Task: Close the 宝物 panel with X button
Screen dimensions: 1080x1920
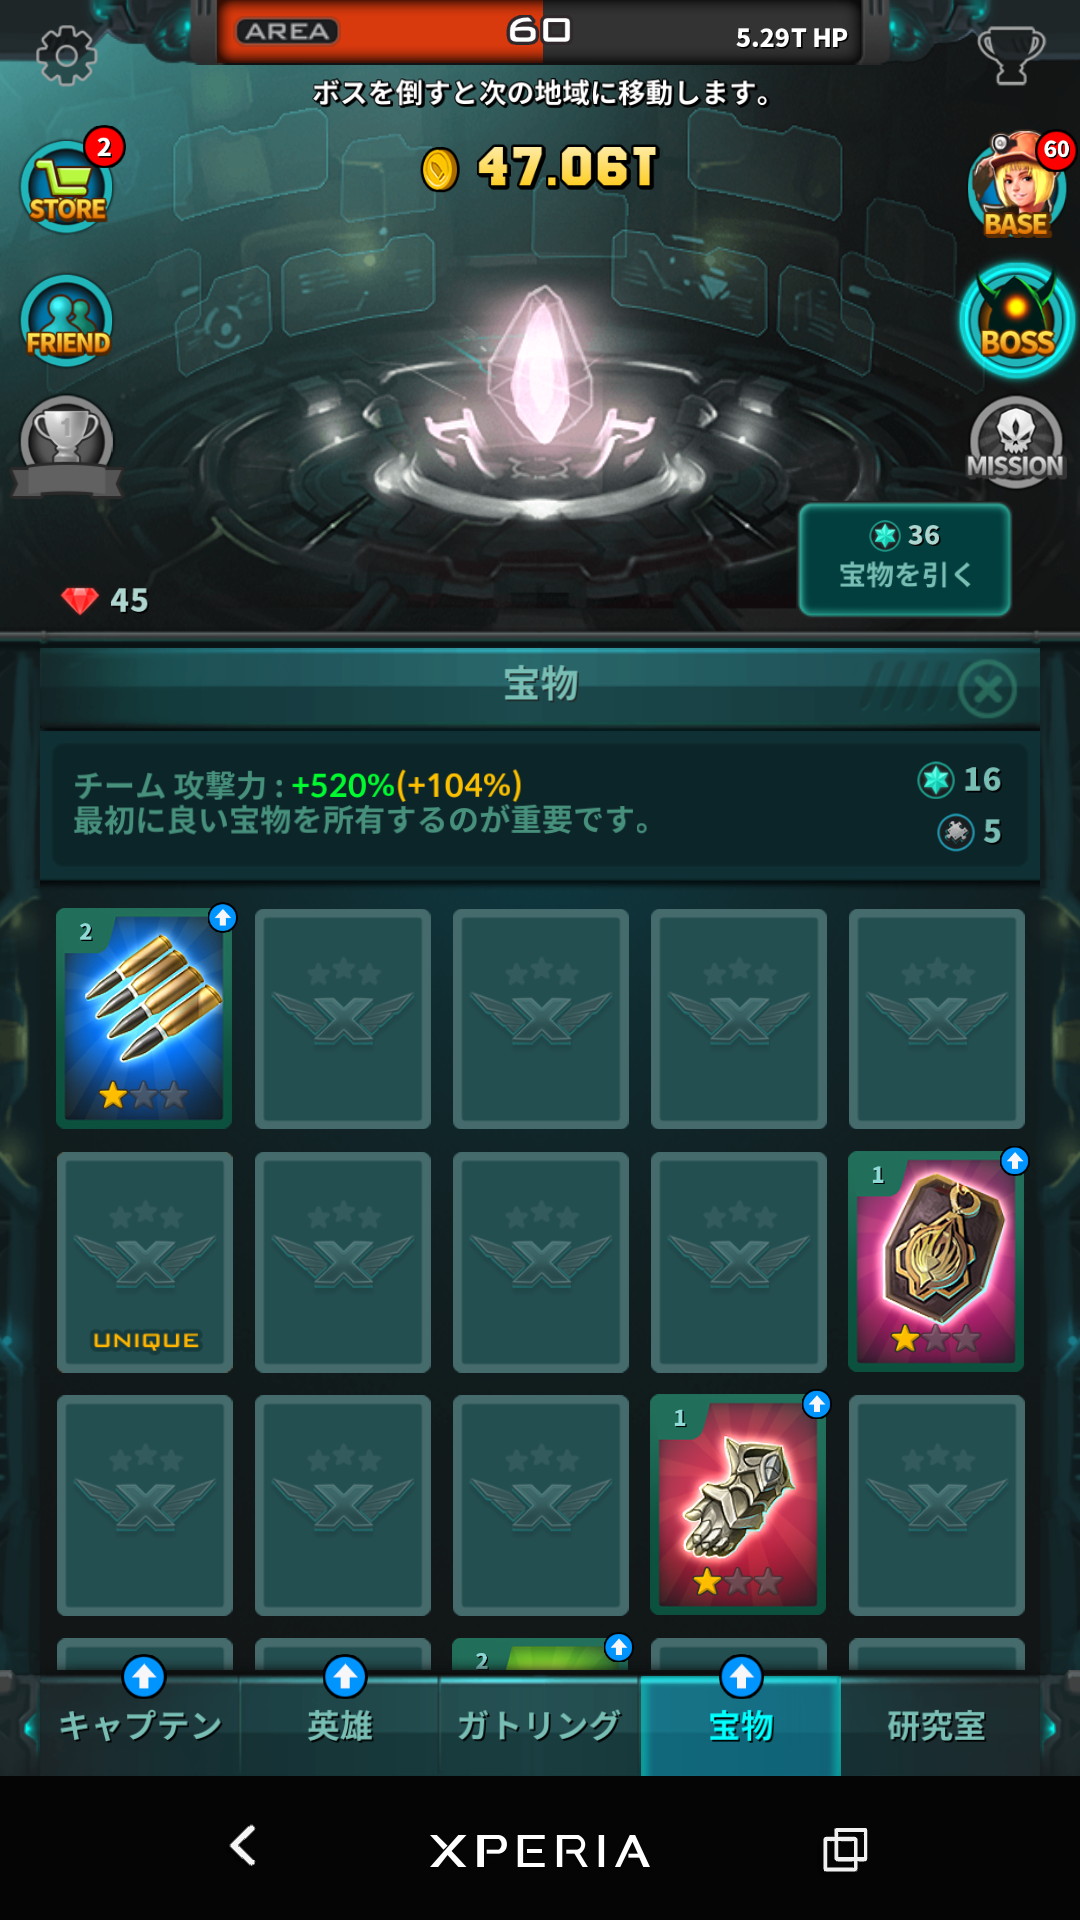Action: point(987,689)
